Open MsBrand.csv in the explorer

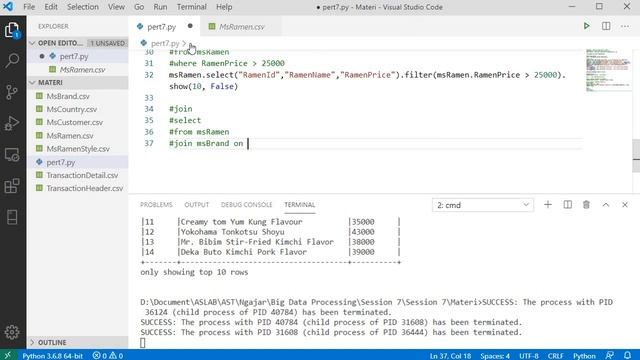(x=78, y=96)
